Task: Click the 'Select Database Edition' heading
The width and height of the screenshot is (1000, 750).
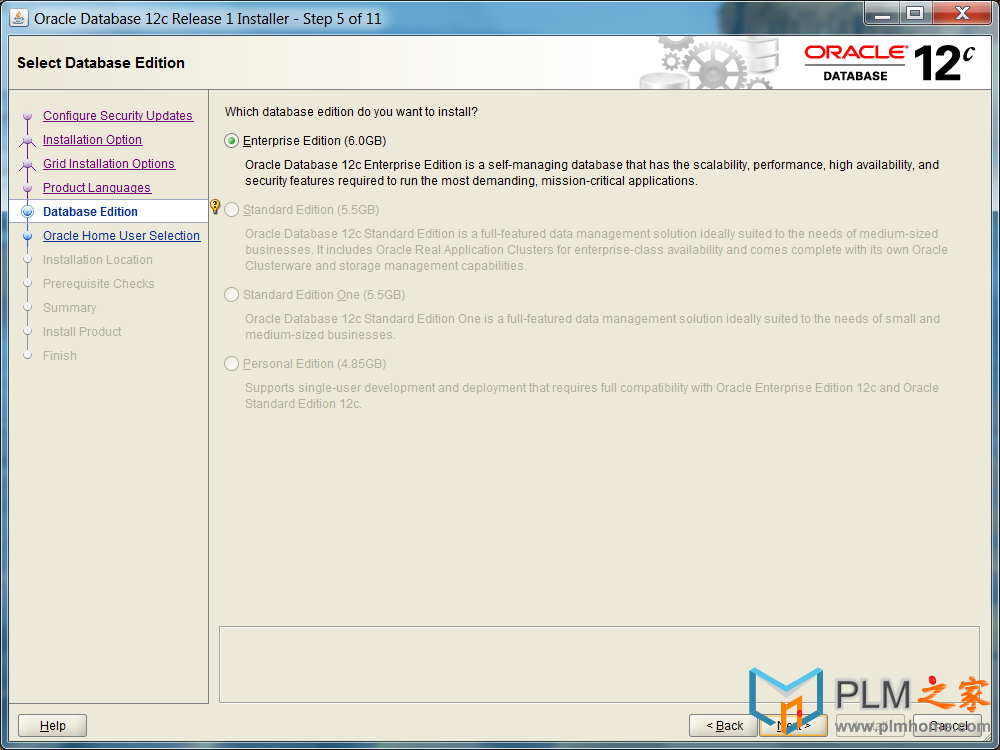Action: pos(101,62)
